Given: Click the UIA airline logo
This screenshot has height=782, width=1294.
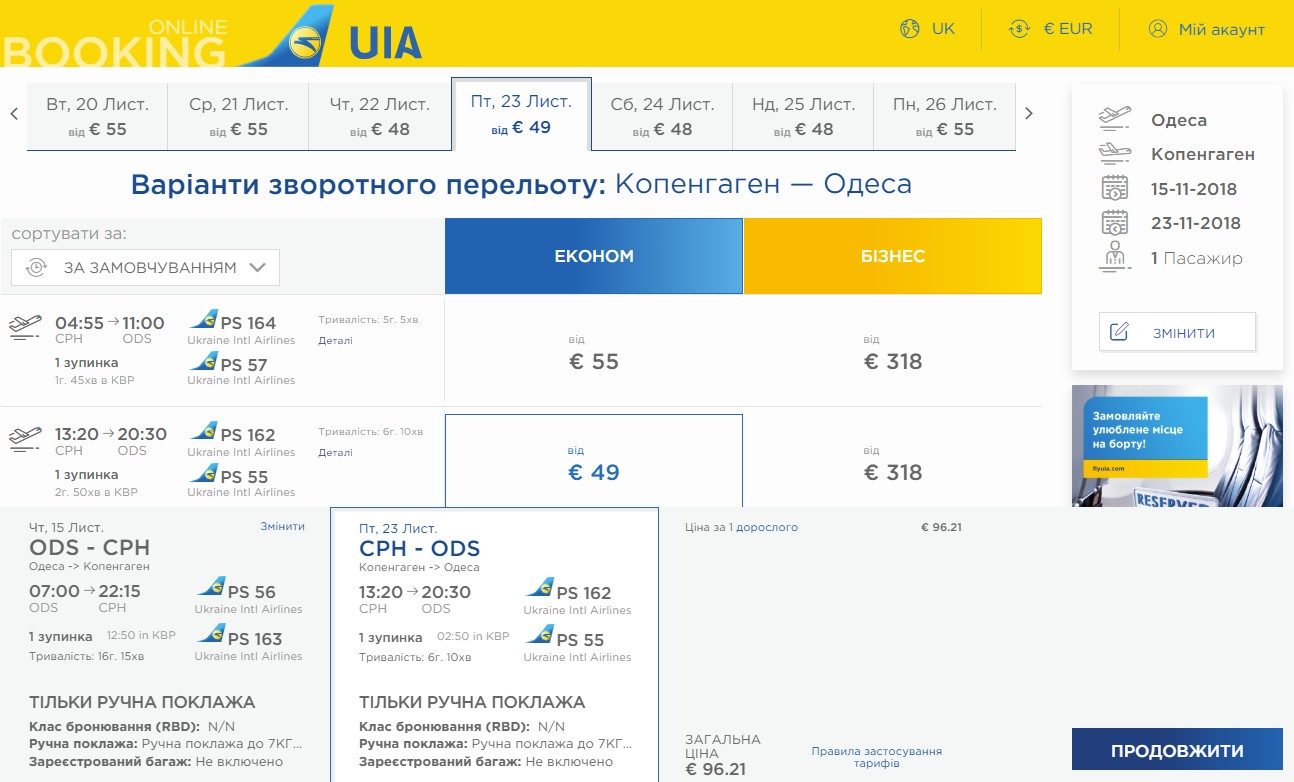Looking at the screenshot, I should [330, 37].
